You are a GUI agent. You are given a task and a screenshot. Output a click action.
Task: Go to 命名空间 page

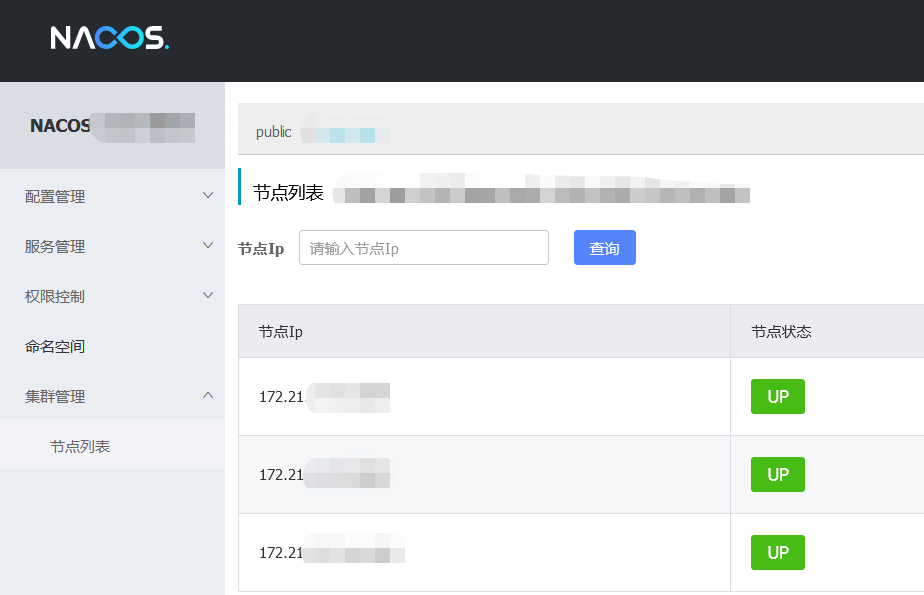[55, 346]
